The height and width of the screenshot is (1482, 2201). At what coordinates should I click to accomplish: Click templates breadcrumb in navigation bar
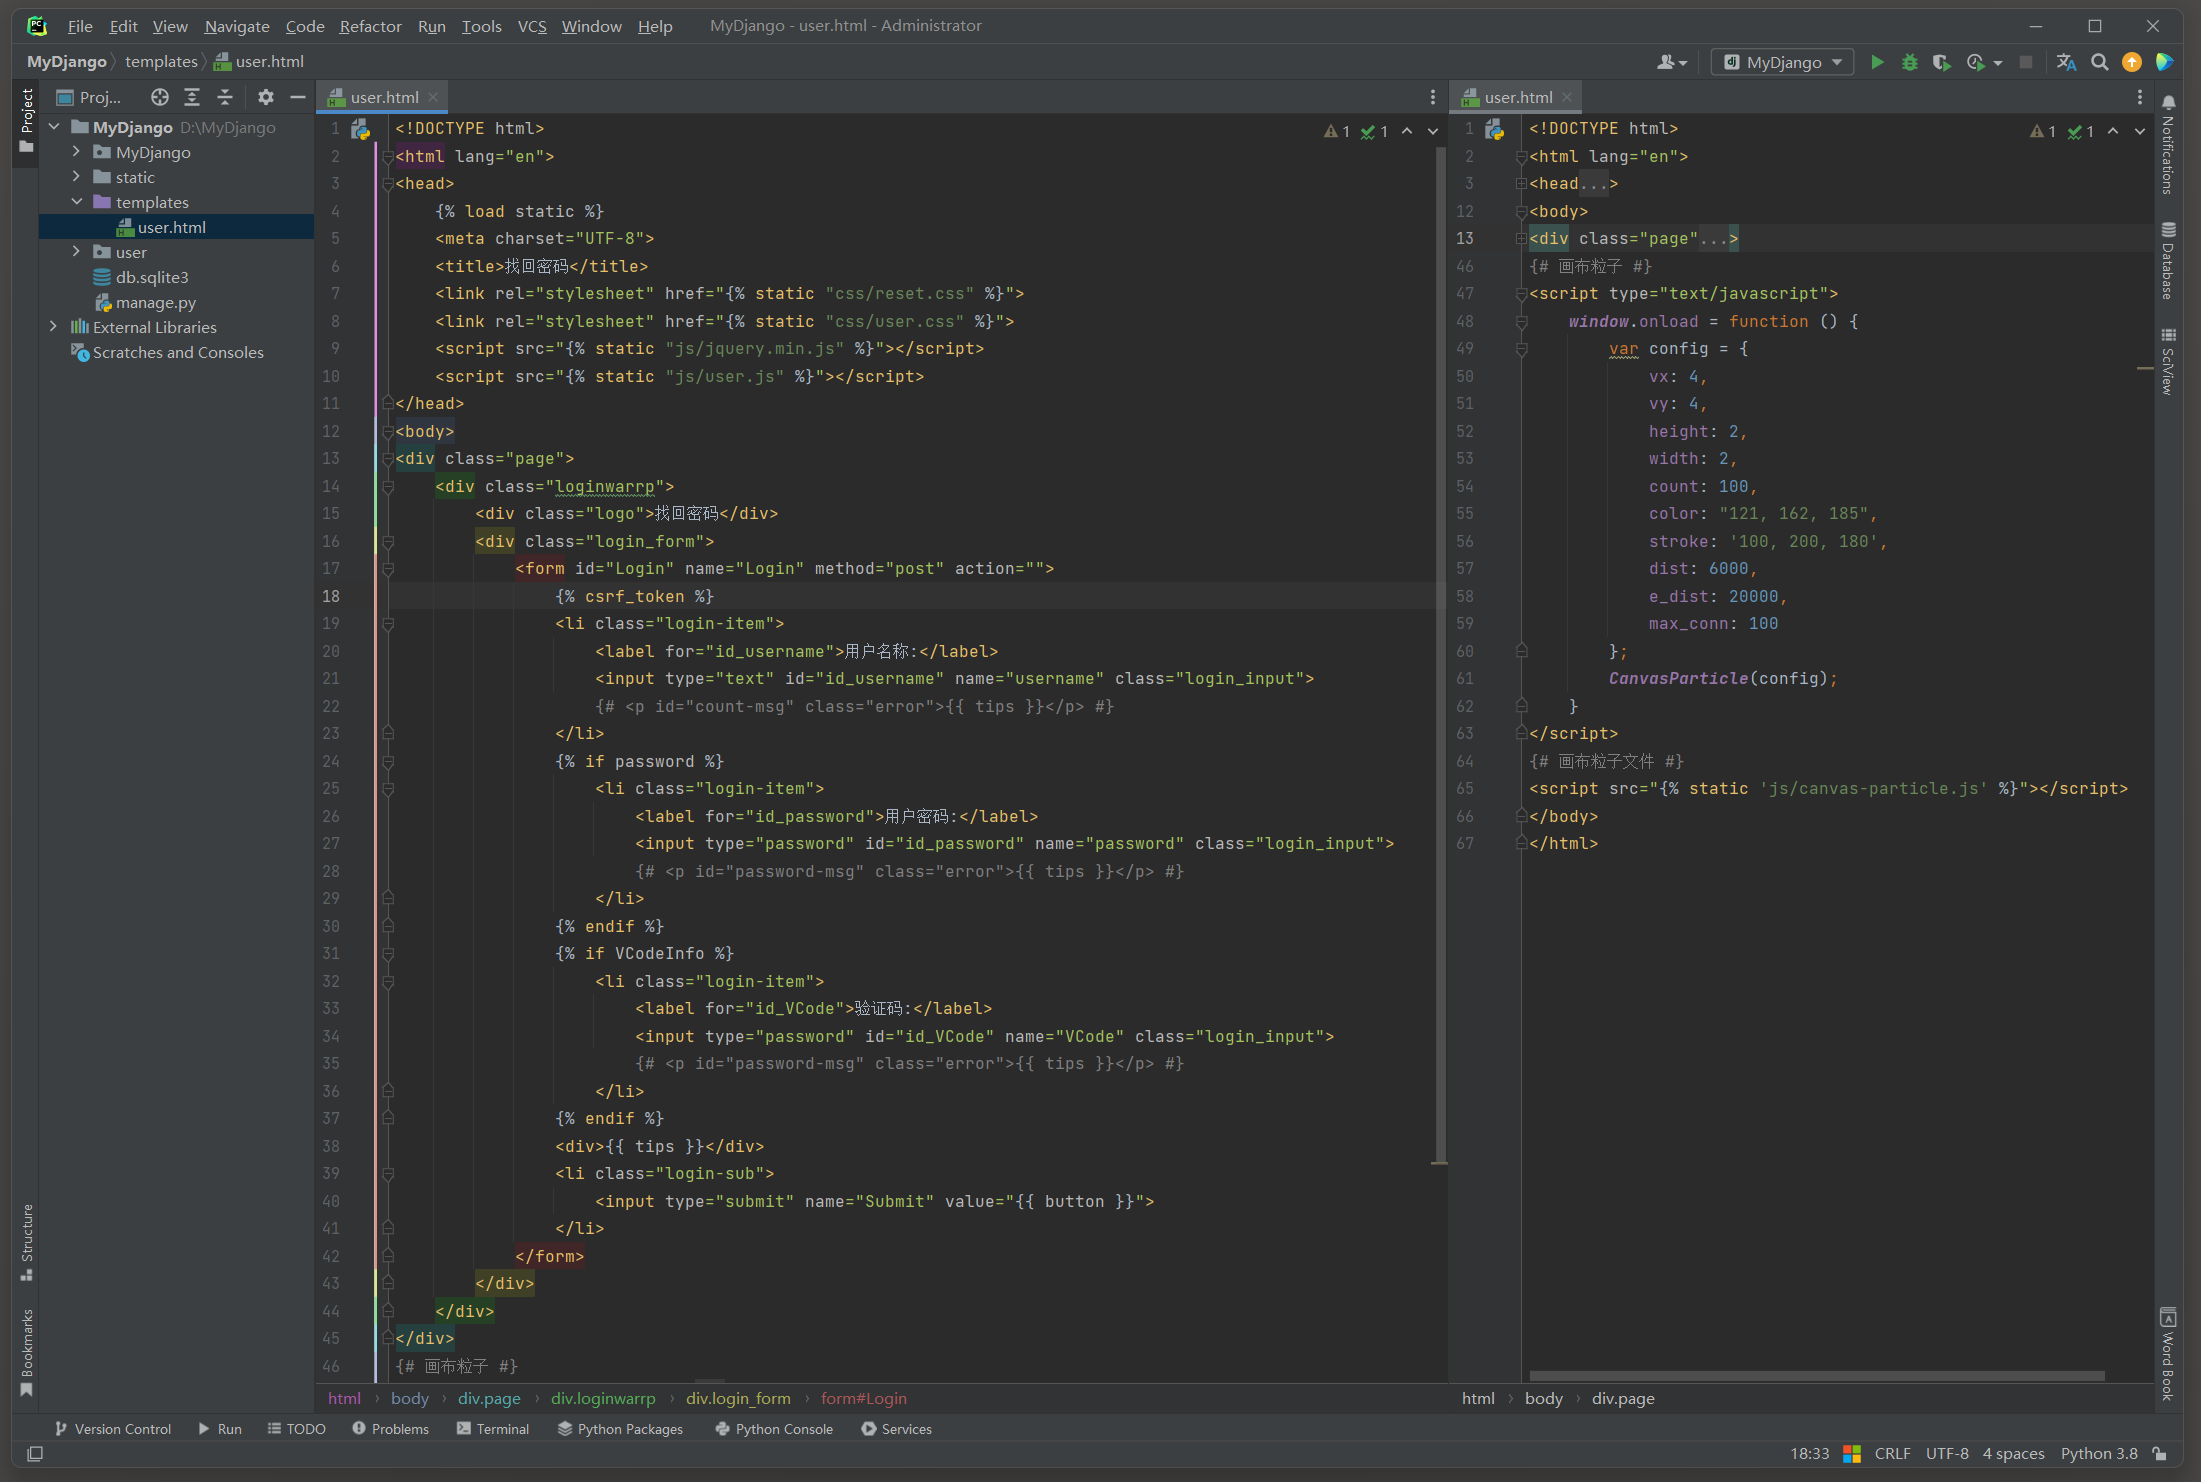[161, 62]
